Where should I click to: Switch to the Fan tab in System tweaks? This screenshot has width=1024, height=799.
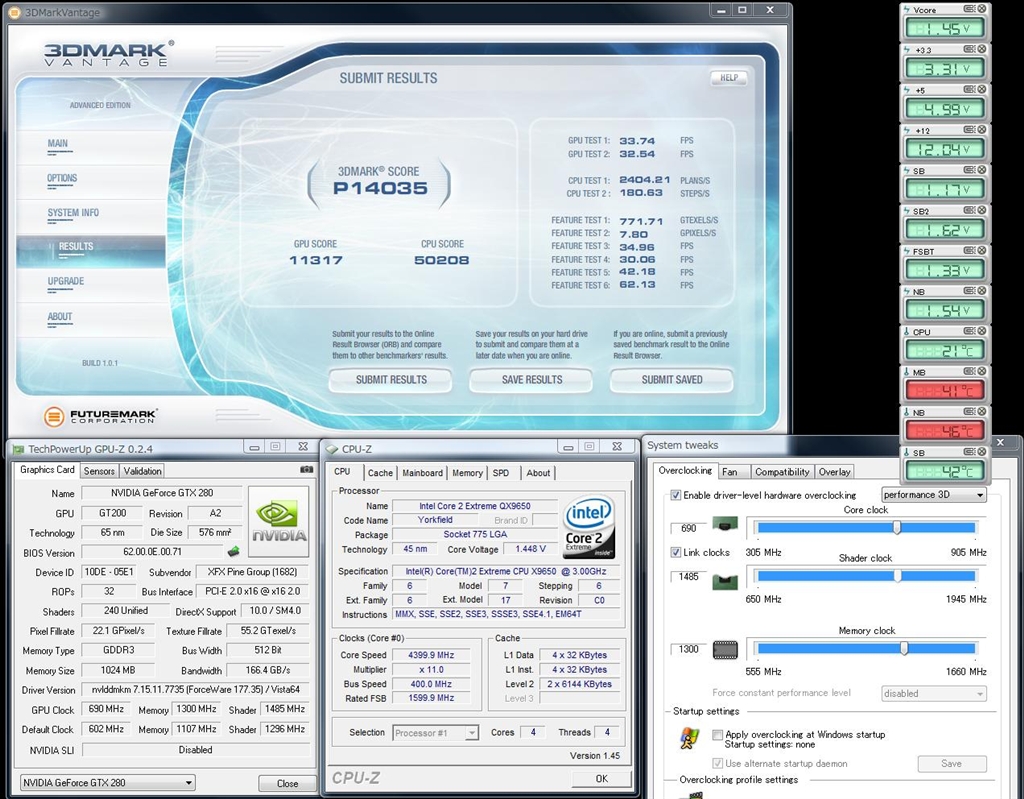(730, 472)
